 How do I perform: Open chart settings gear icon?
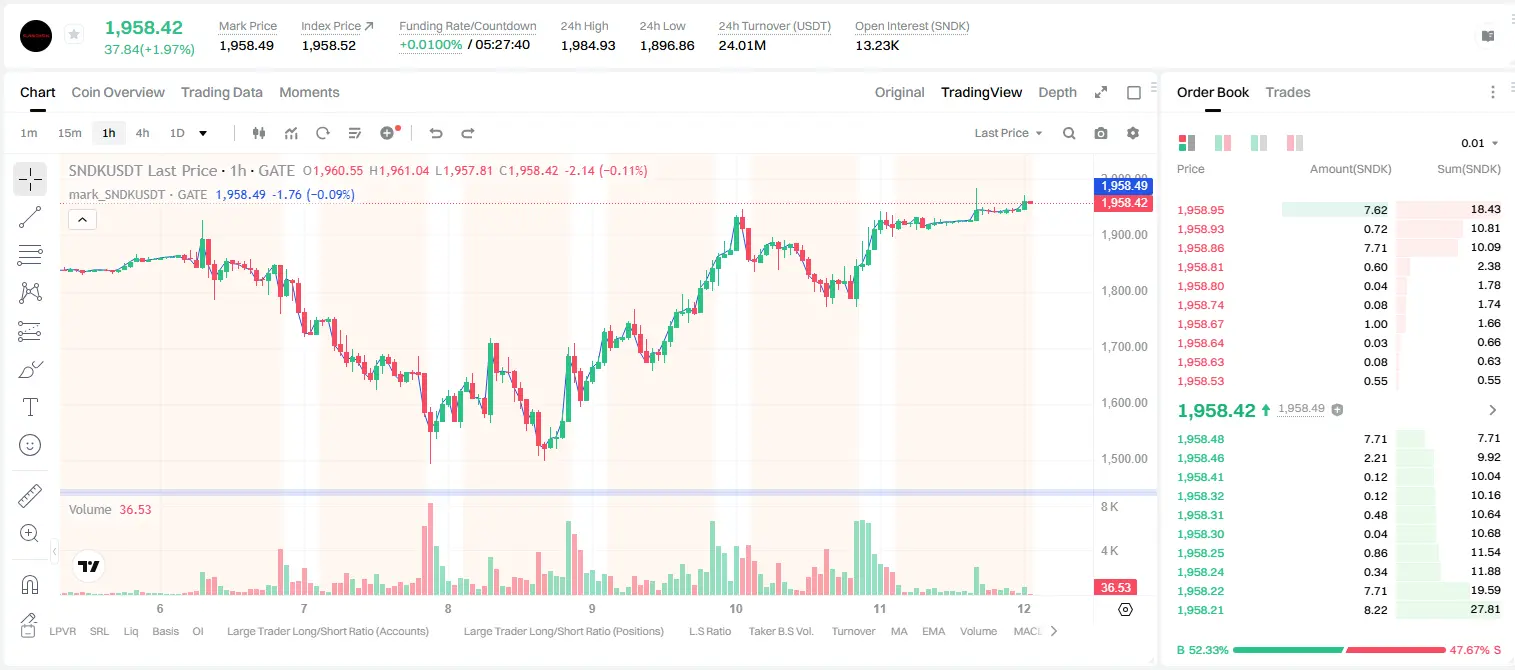pos(1133,133)
